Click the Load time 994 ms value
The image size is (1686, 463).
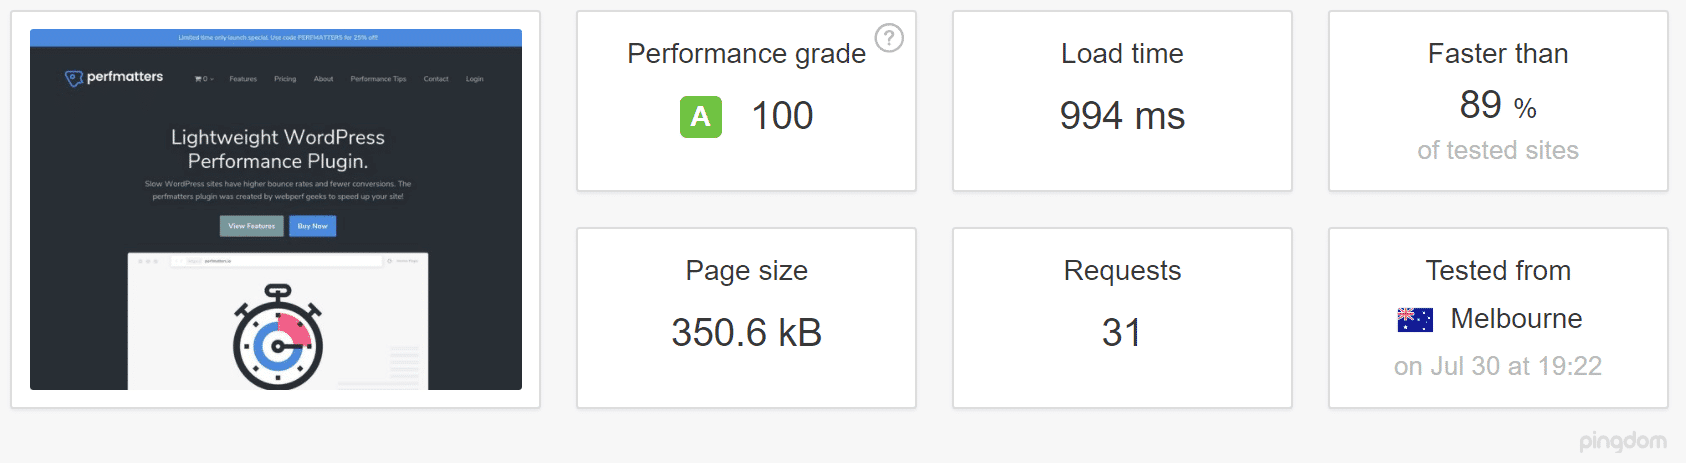[1122, 116]
